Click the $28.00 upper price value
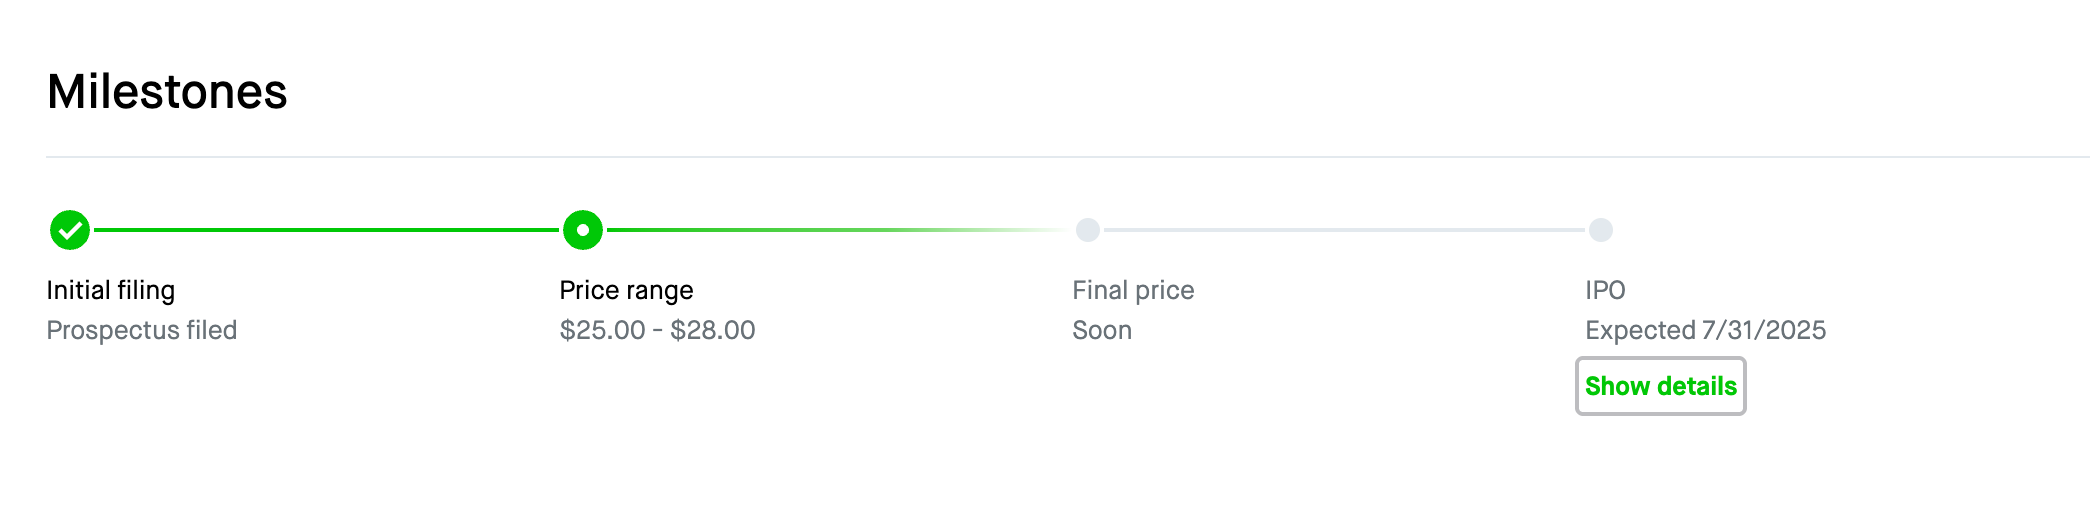The height and width of the screenshot is (510, 2090). coord(713,330)
